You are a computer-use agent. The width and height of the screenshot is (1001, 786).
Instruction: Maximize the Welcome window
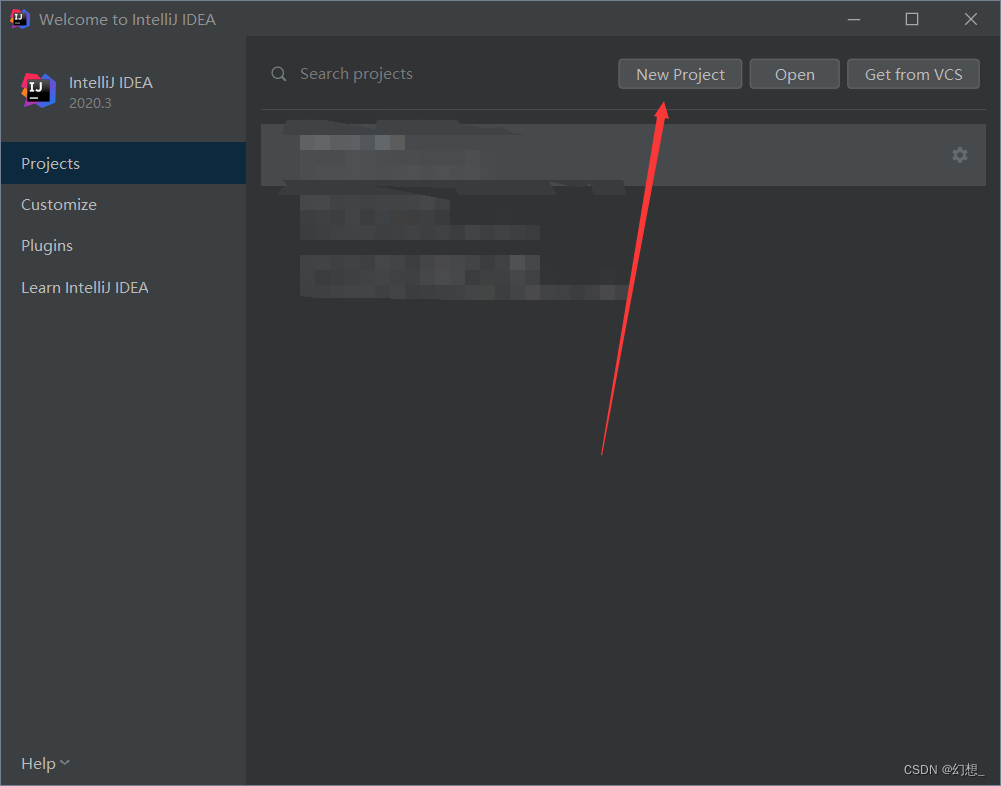coord(912,19)
